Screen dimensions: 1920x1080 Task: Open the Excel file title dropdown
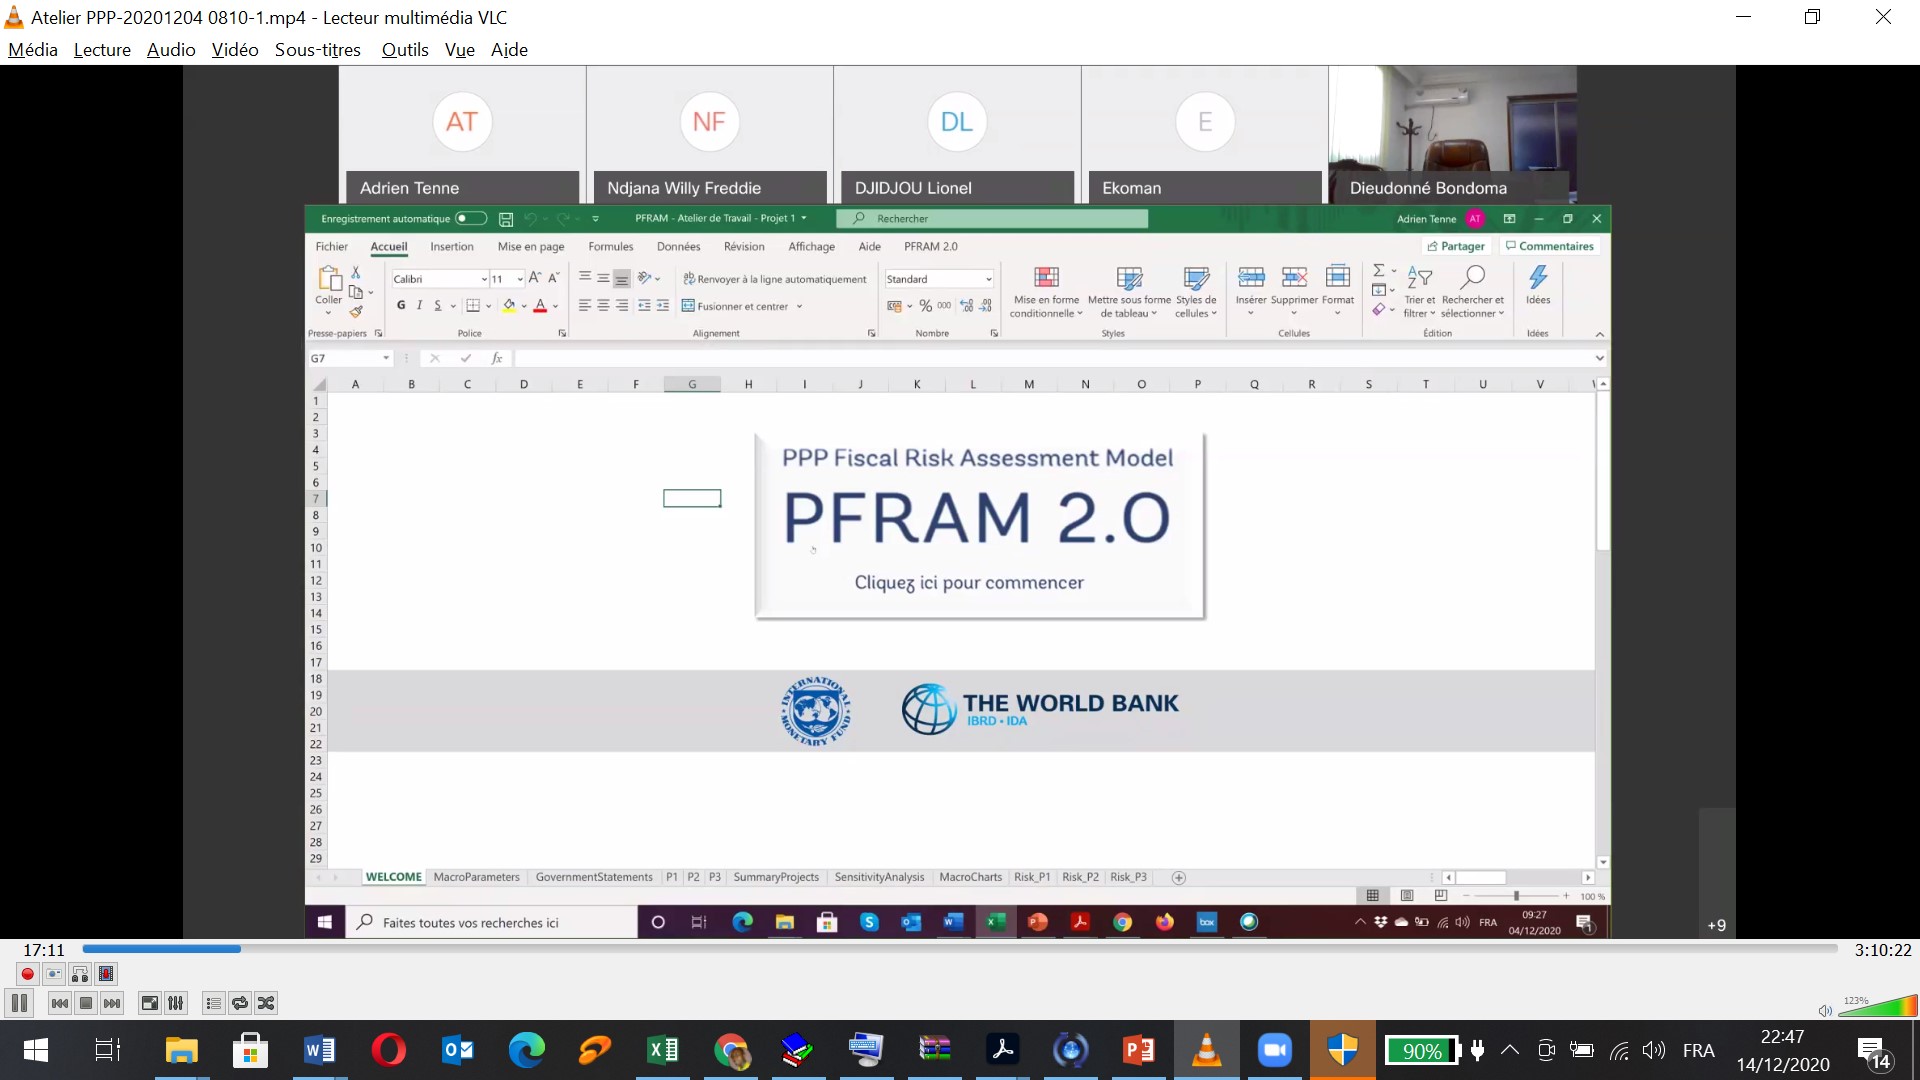804,218
